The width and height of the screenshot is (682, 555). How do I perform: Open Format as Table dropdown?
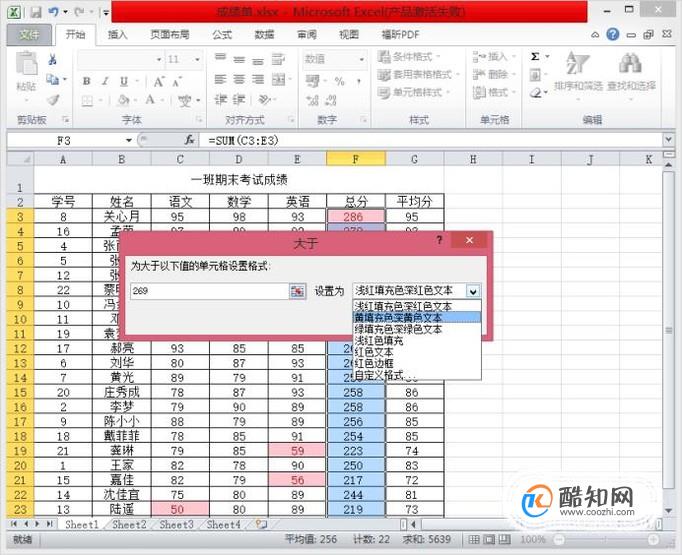tap(418, 75)
